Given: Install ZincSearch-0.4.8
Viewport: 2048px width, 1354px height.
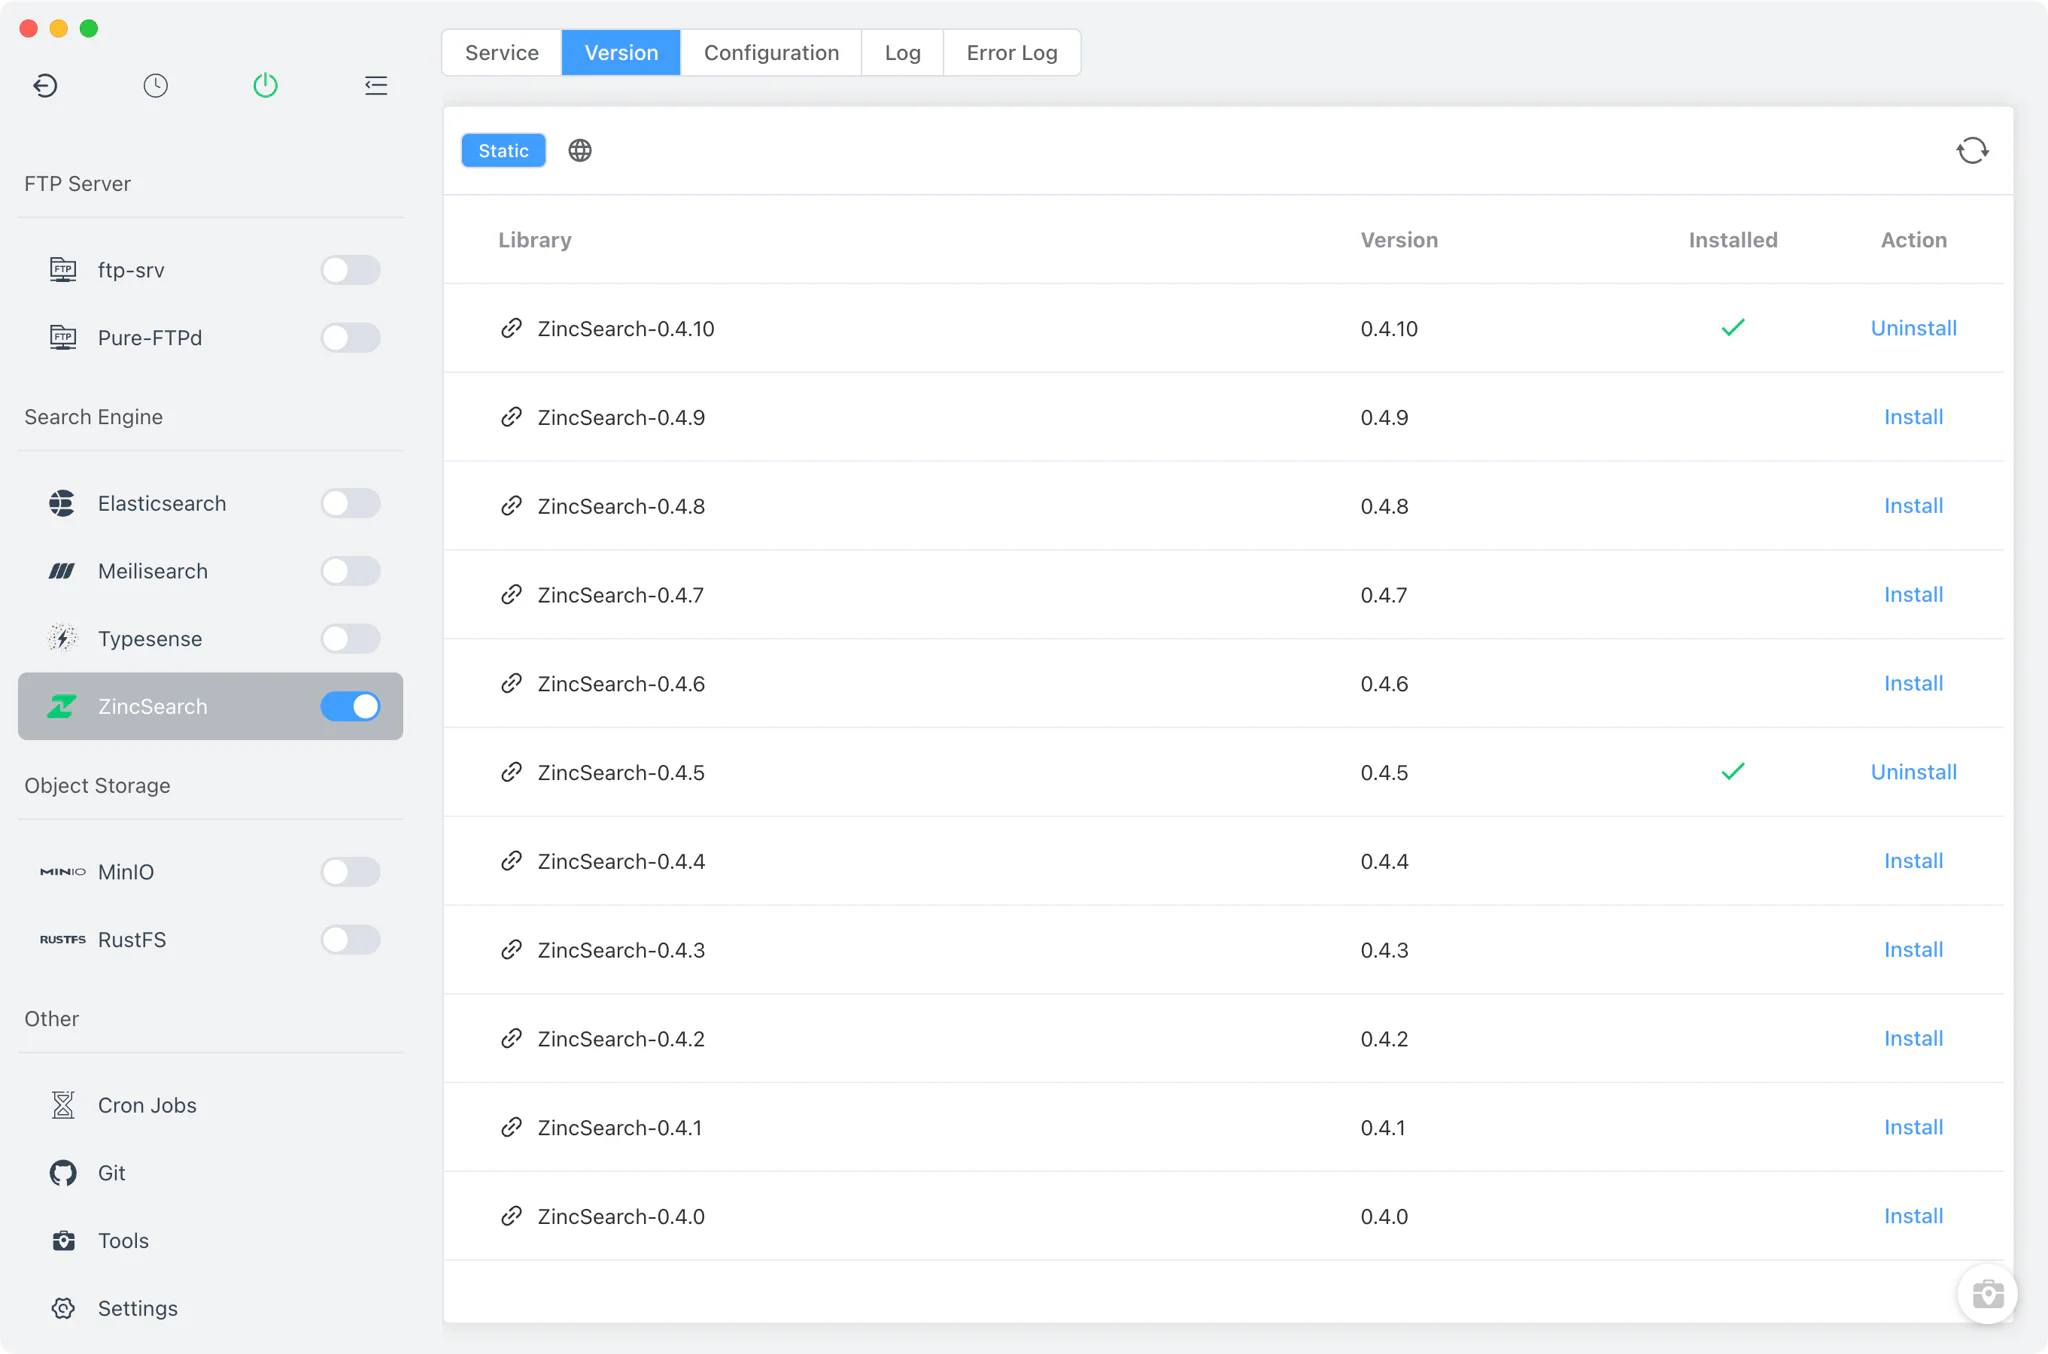Looking at the screenshot, I should (x=1913, y=506).
